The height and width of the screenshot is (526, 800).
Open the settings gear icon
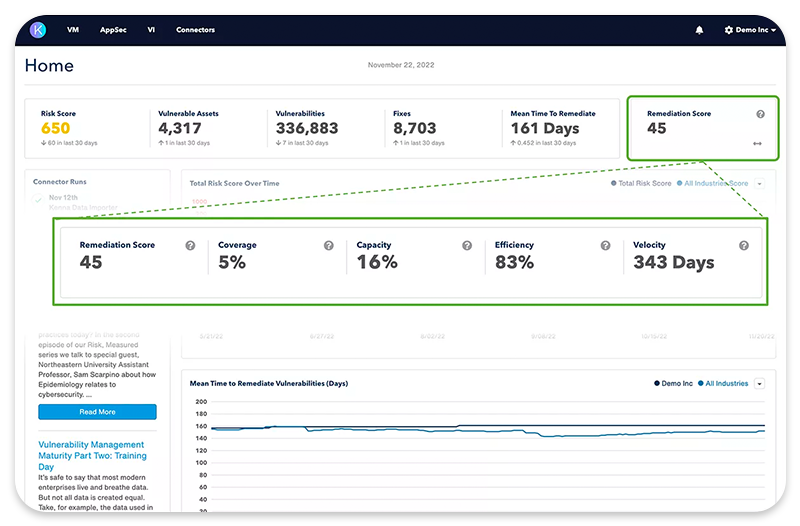tap(729, 30)
